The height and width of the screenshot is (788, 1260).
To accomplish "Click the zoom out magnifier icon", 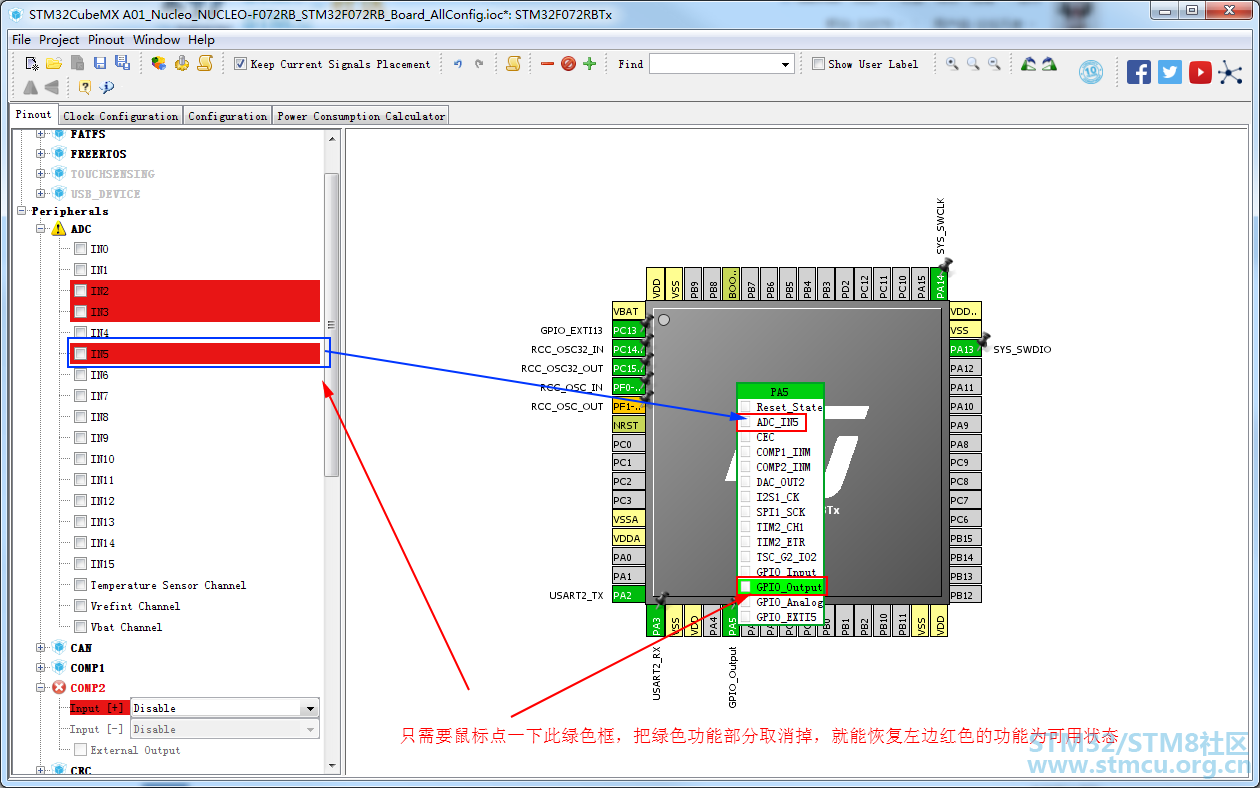I will point(994,63).
